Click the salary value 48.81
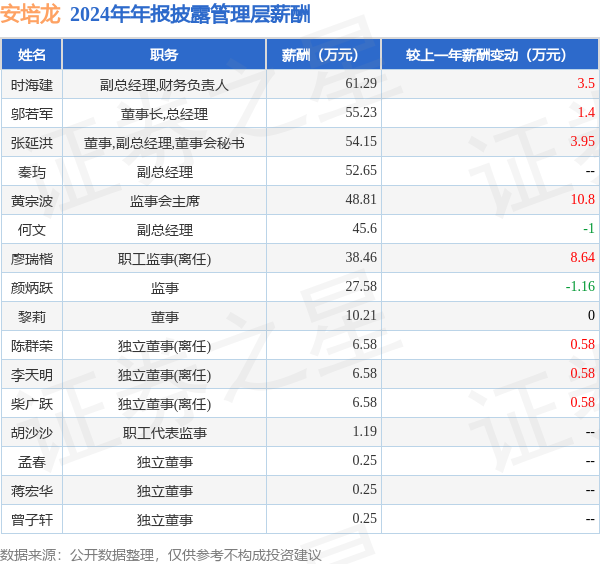 point(361,199)
